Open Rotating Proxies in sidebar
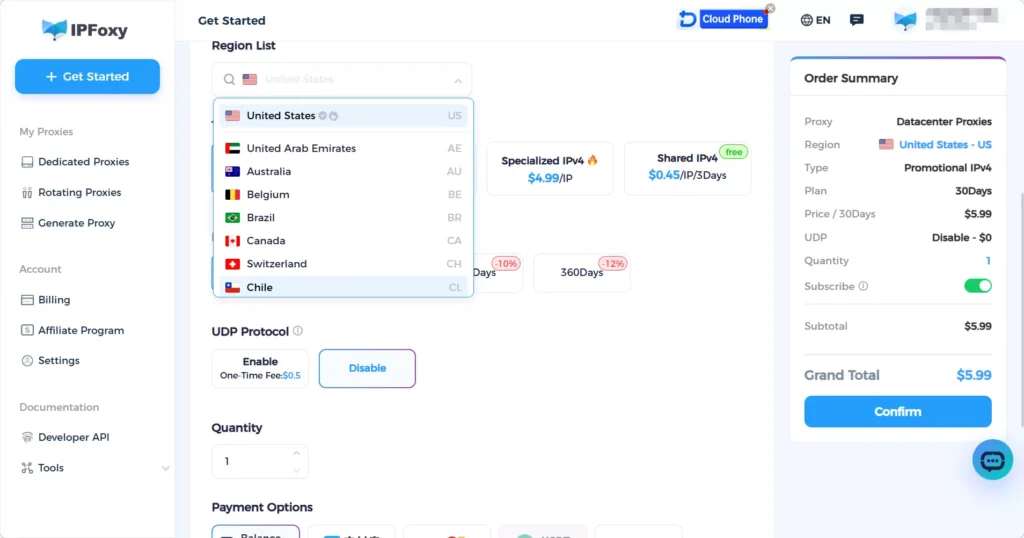Viewport: 1024px width, 538px height. point(79,192)
